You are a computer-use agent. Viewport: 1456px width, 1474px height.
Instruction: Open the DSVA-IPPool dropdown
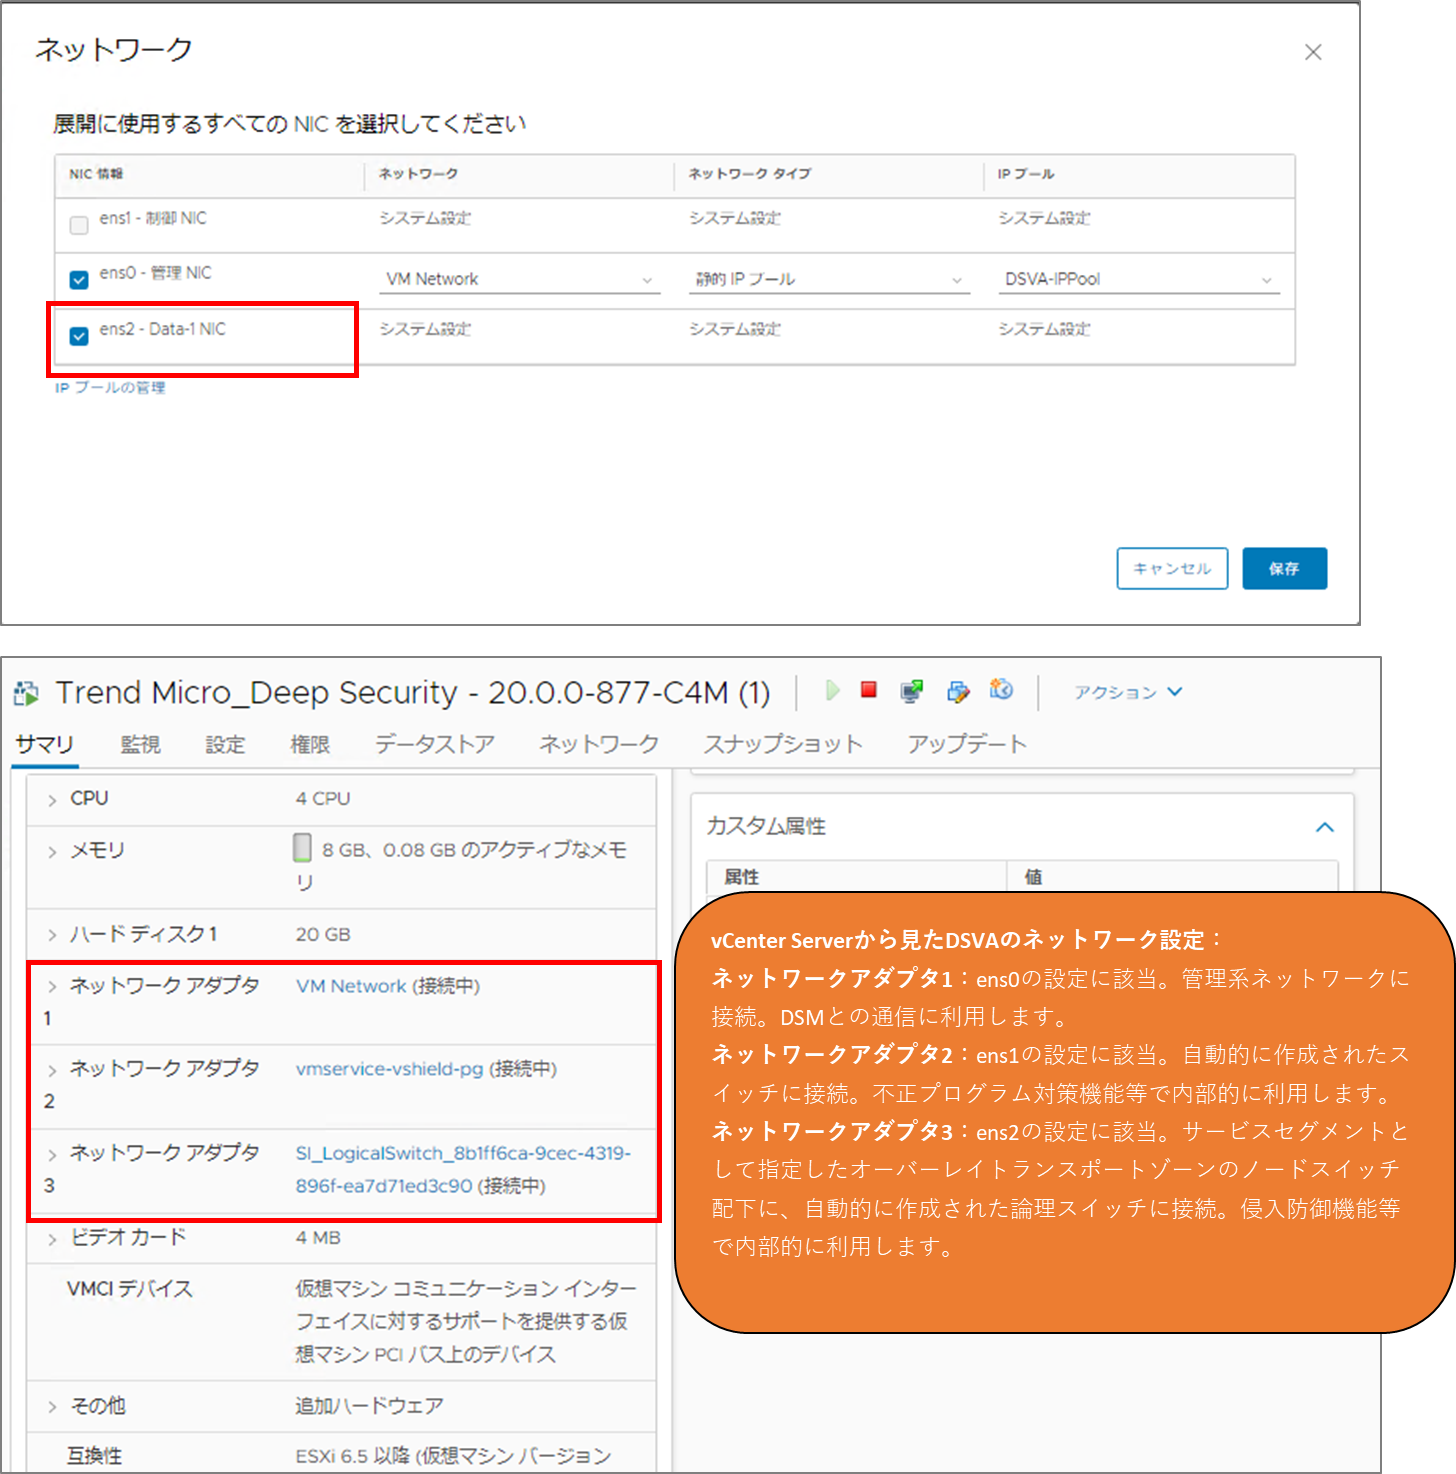pyautogui.click(x=1139, y=280)
